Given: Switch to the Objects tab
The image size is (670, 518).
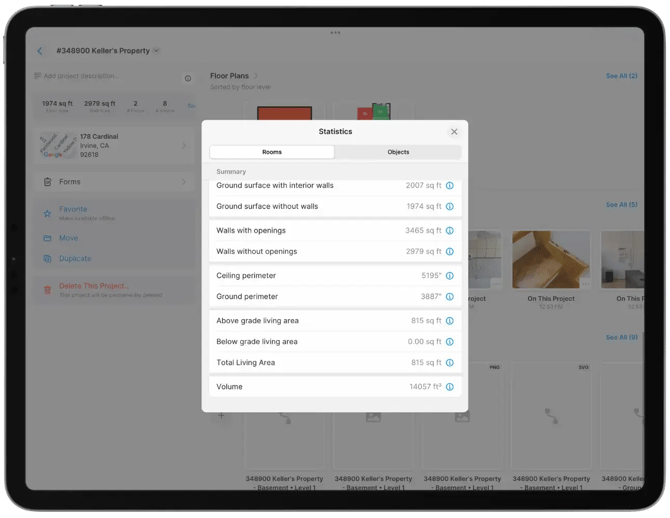Looking at the screenshot, I should (x=398, y=152).
